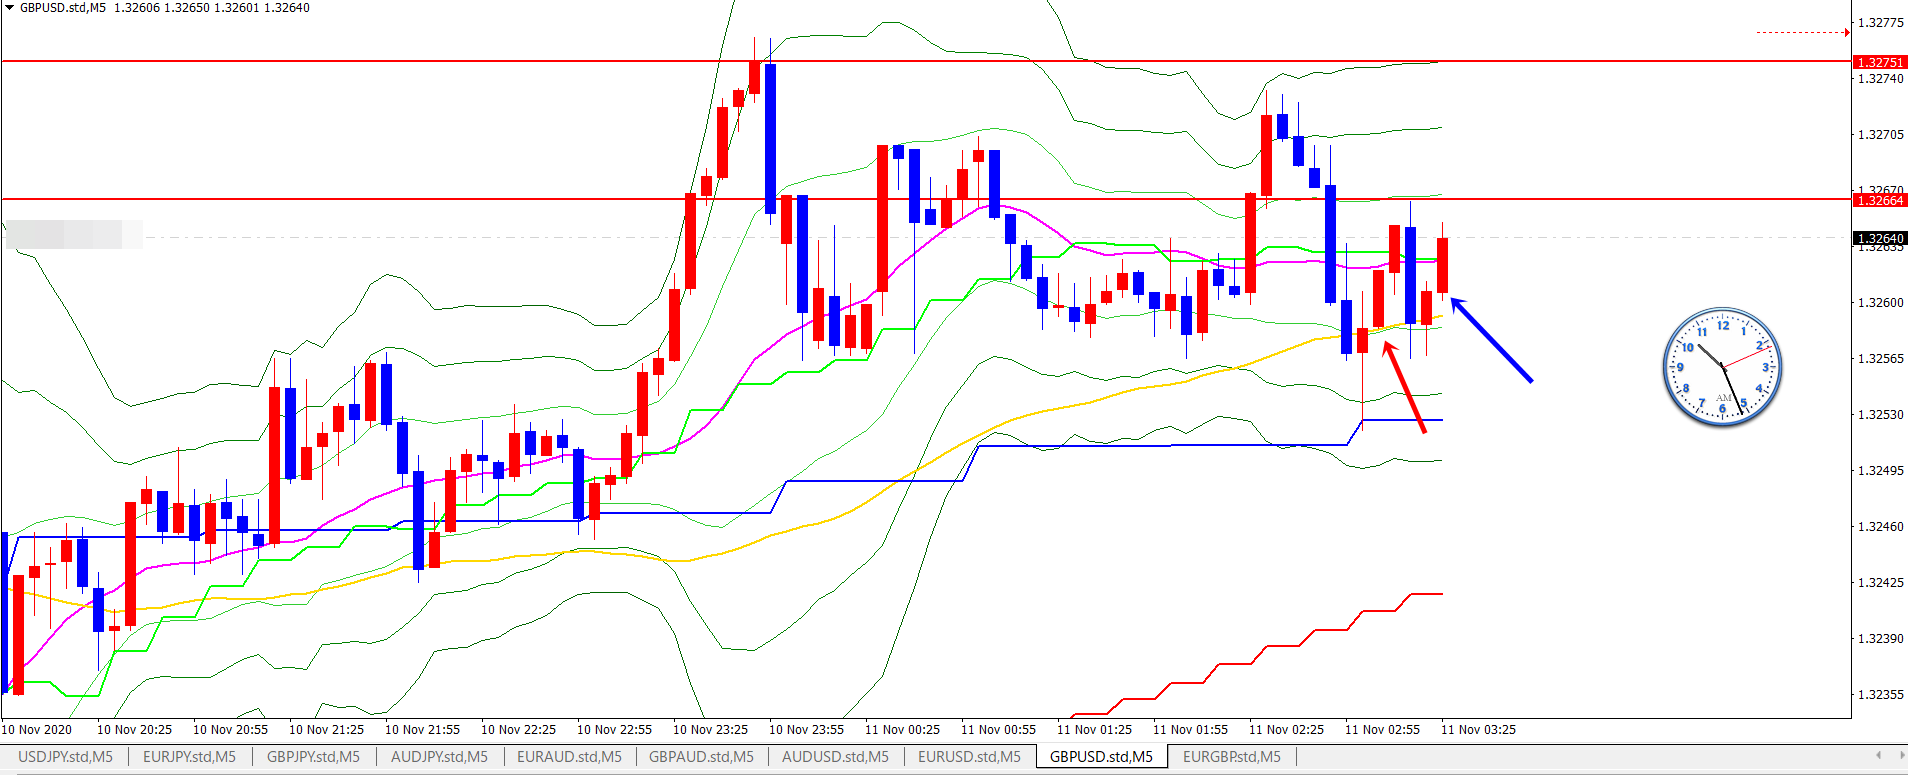
Task: Select the active GBPUSD.std,M5 tab
Action: 1101,757
